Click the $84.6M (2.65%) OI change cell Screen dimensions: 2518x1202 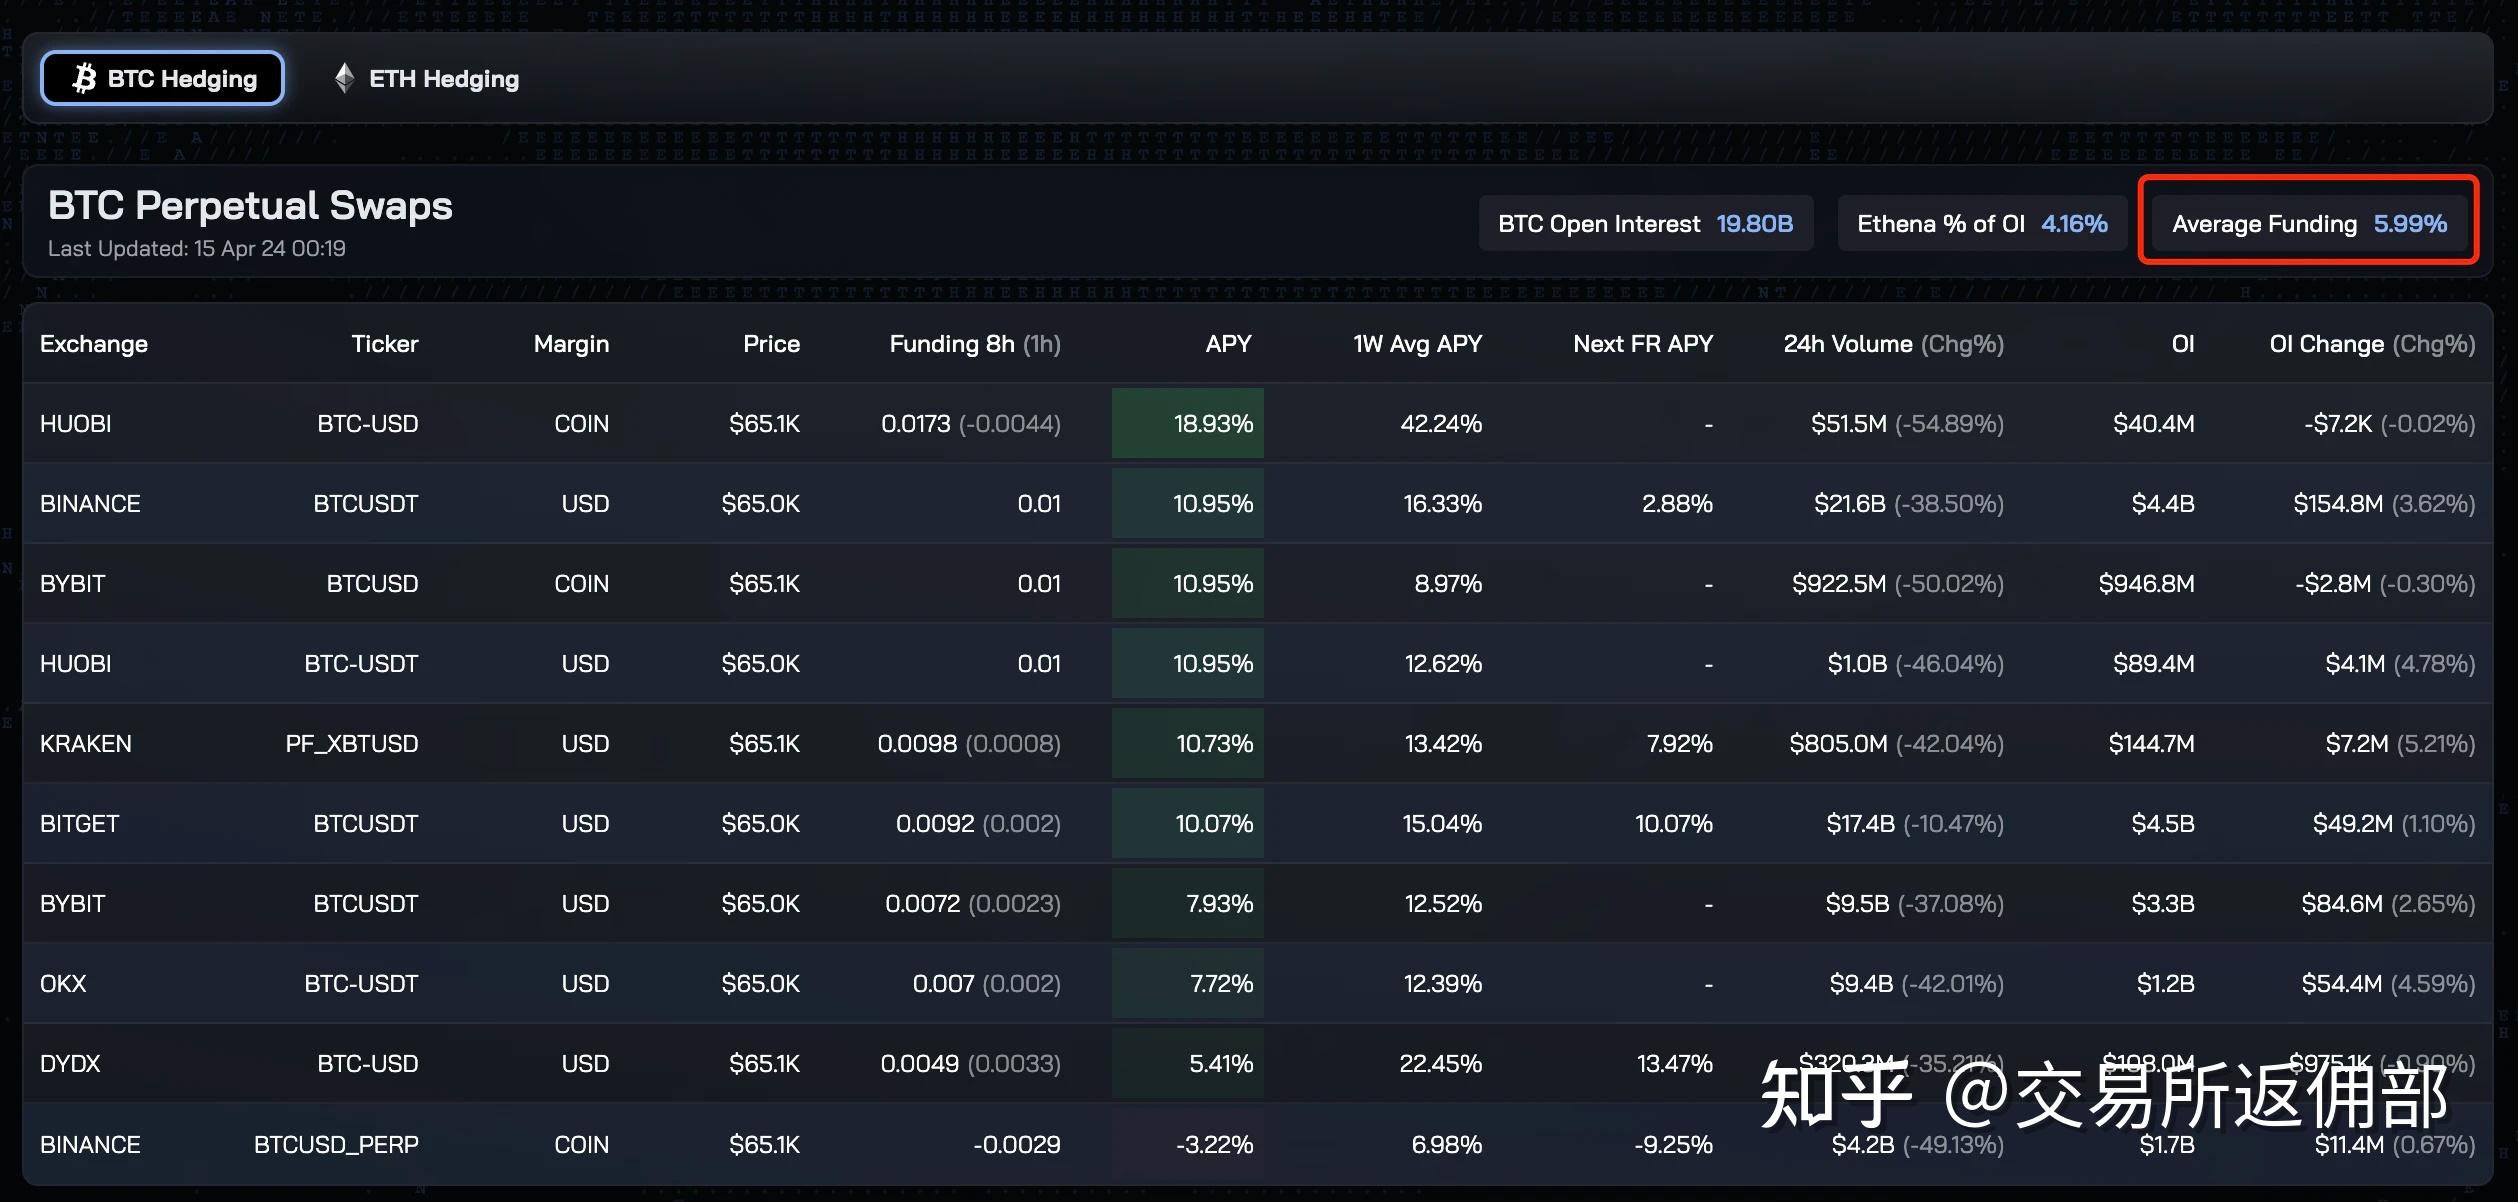2388,904
